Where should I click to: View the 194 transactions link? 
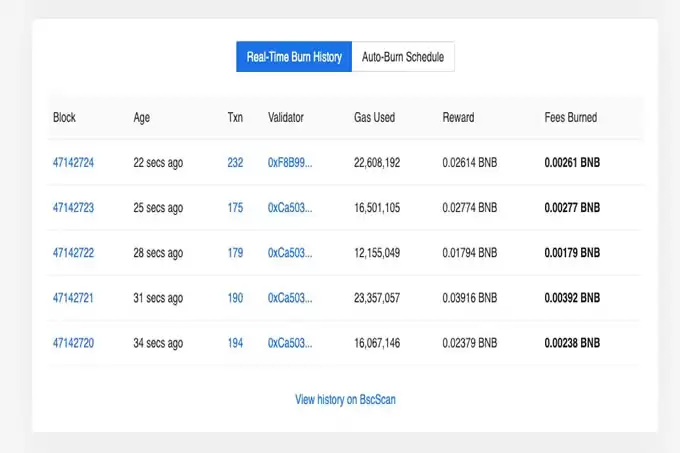point(235,343)
